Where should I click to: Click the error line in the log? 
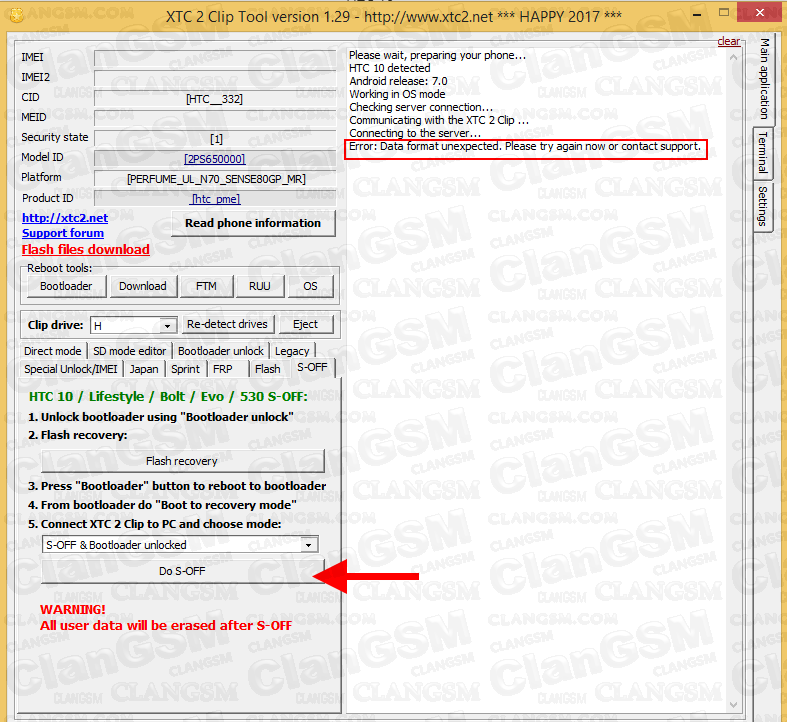pyautogui.click(x=525, y=147)
